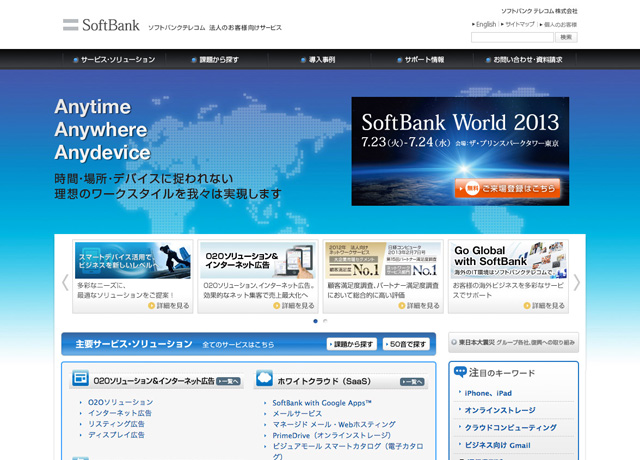Open the 東日本大震災 recovery efforts banner
Image resolution: width=640 pixels, height=460 pixels.
click(x=513, y=342)
